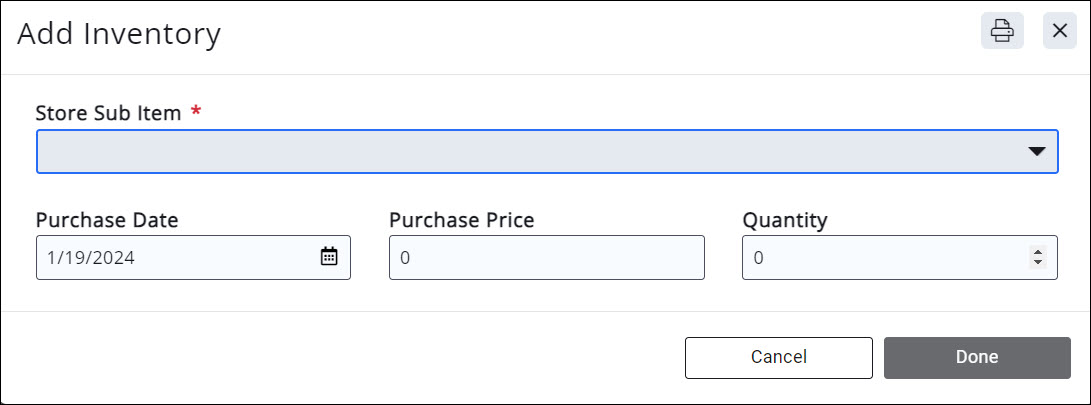The width and height of the screenshot is (1091, 405).
Task: Increase Quantity with the up arrow
Action: [1038, 252]
